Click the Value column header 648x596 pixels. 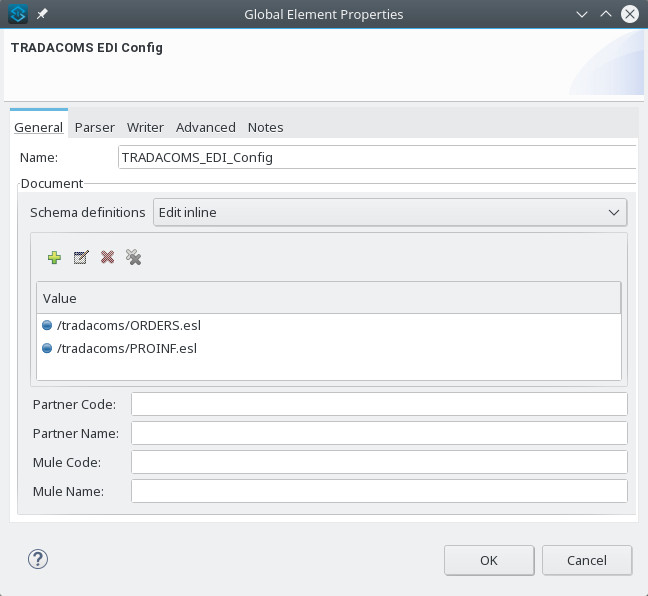coord(328,298)
